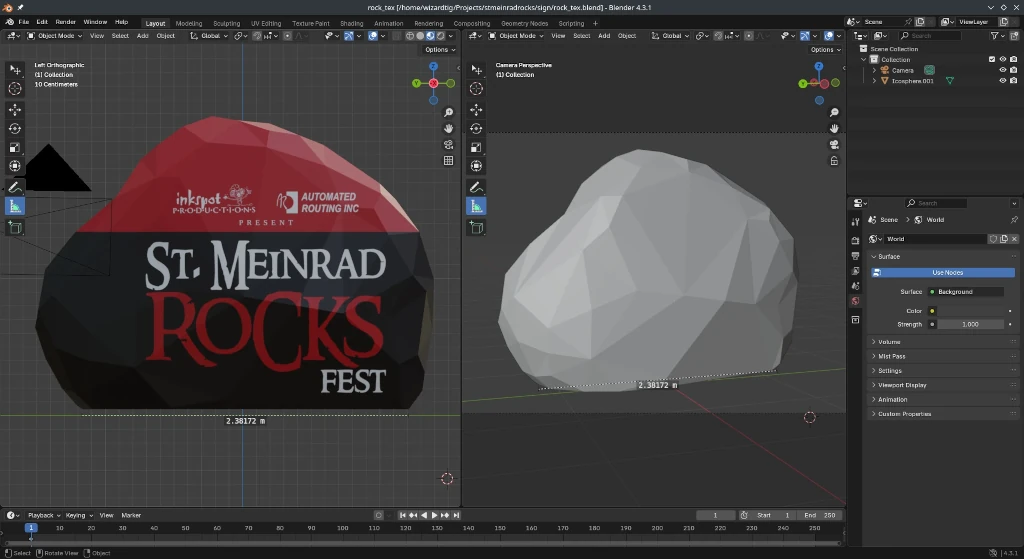The image size is (1024, 559).
Task: Jump to the last frame
Action: click(x=456, y=515)
